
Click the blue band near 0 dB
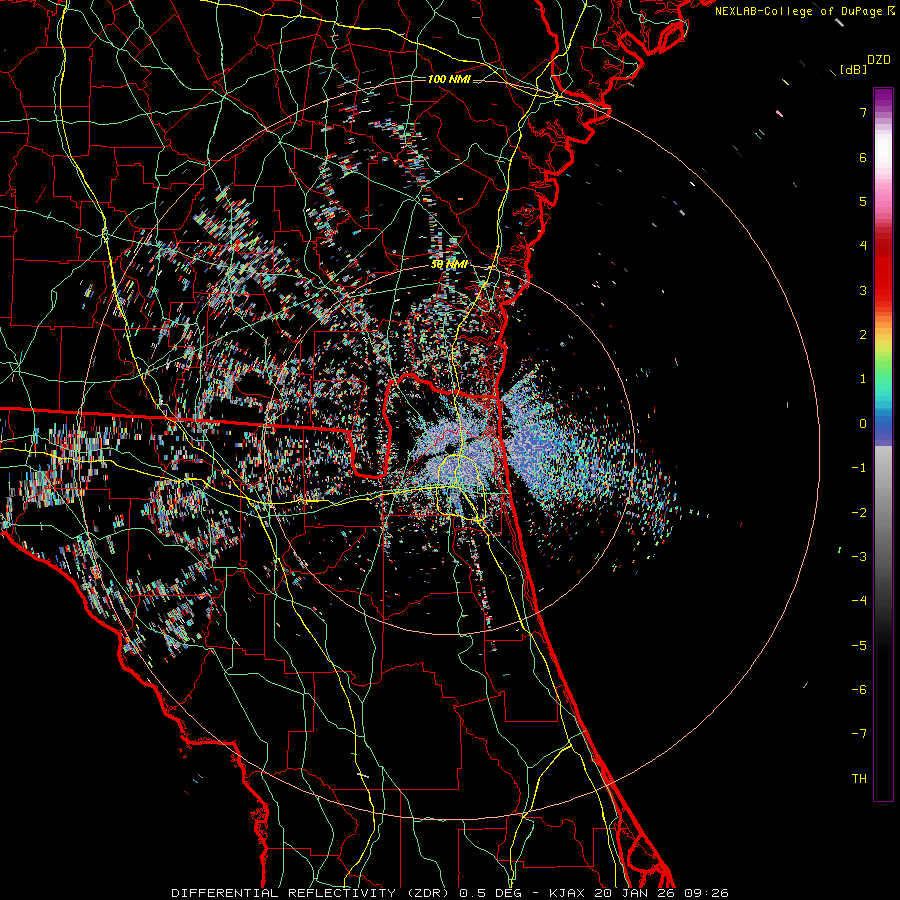[x=883, y=428]
